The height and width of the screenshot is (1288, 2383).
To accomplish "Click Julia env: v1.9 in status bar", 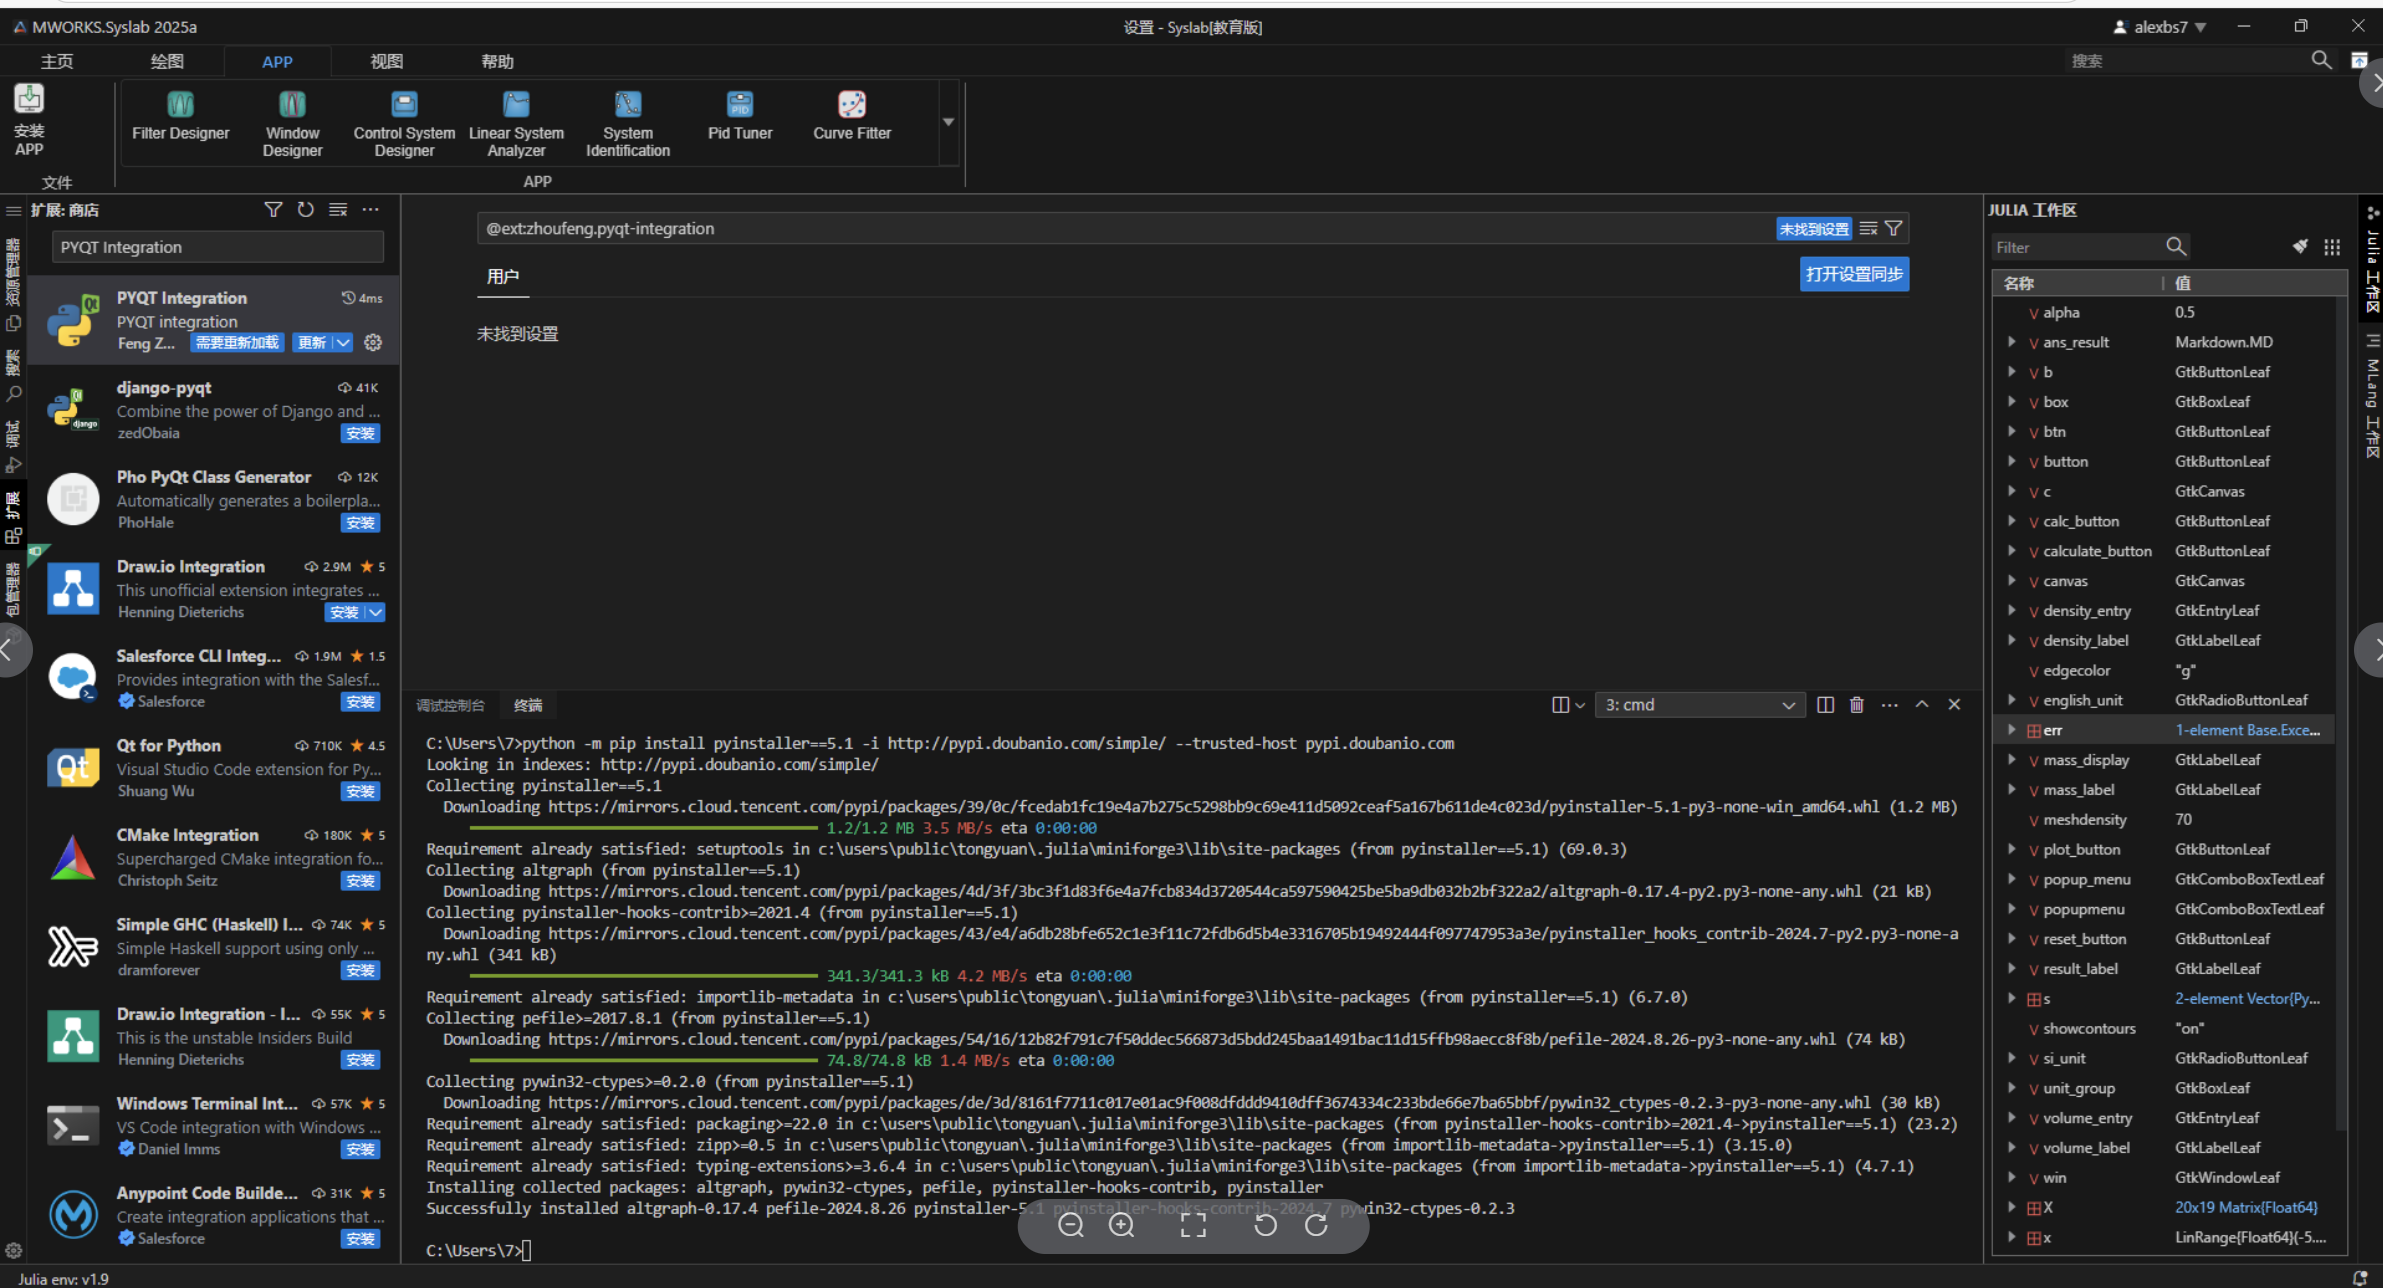I will [x=63, y=1278].
